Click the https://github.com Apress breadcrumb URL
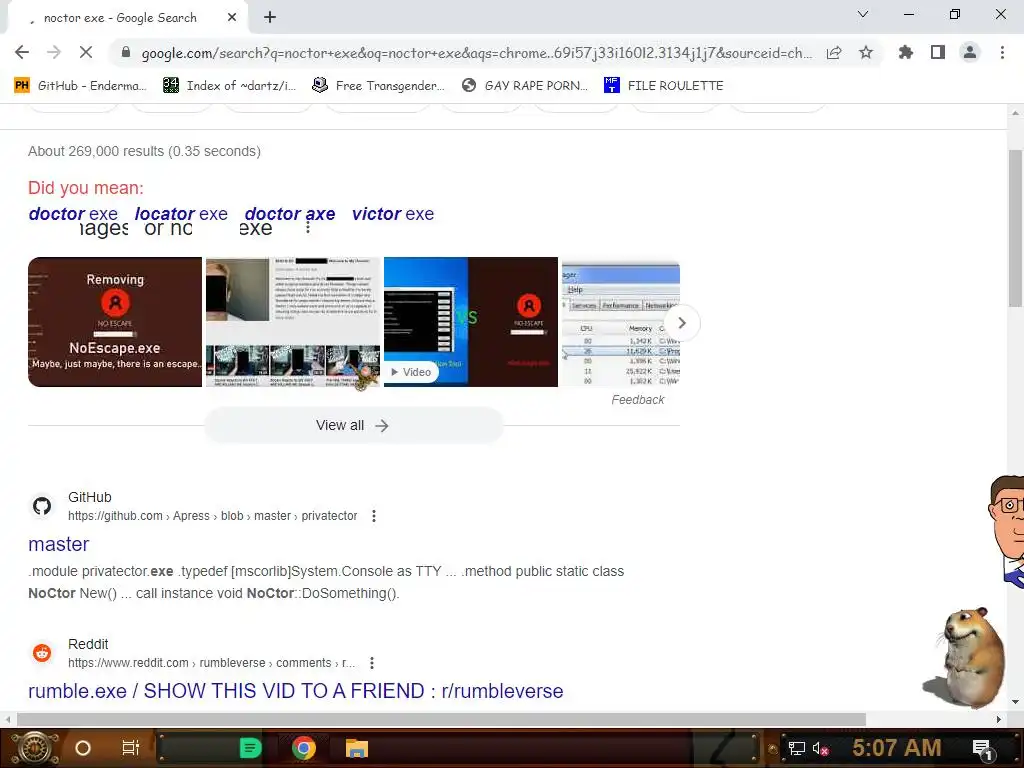1024x768 pixels. (212, 516)
